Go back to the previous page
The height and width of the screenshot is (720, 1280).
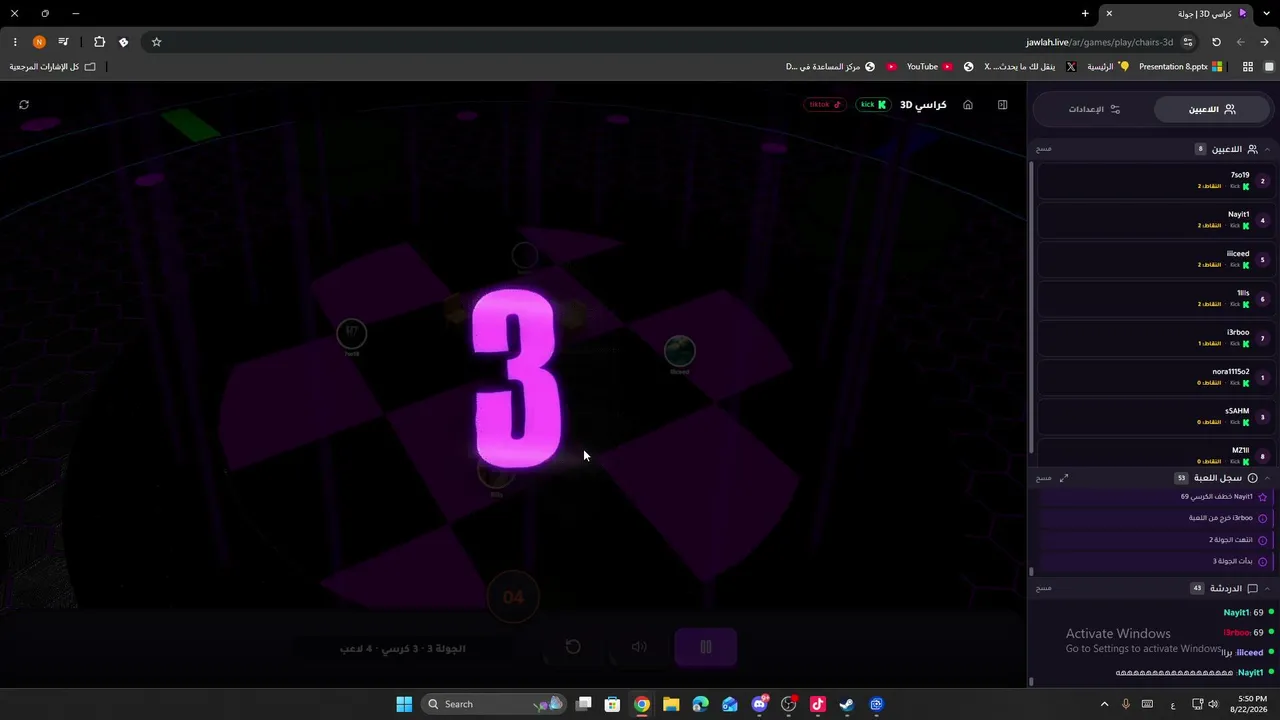click(x=1265, y=42)
